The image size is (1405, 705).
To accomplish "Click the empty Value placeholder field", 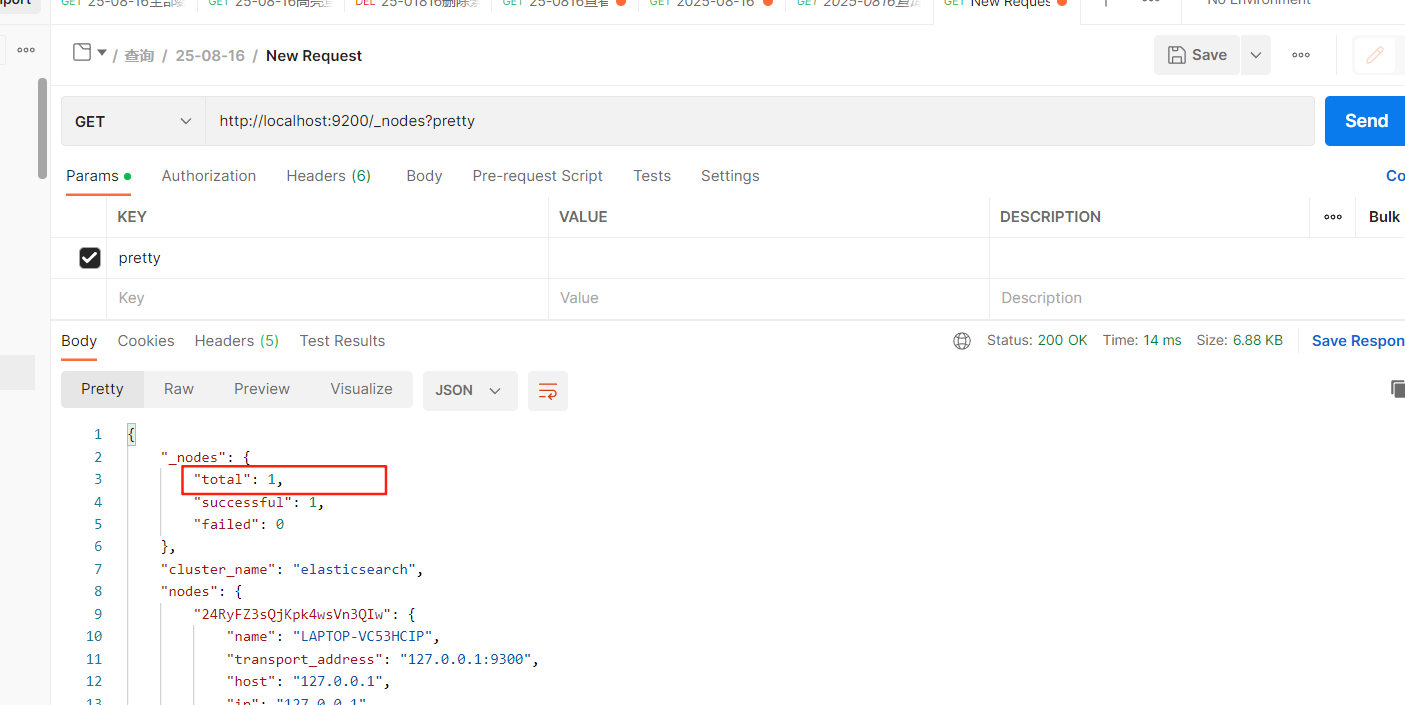I will (x=769, y=298).
